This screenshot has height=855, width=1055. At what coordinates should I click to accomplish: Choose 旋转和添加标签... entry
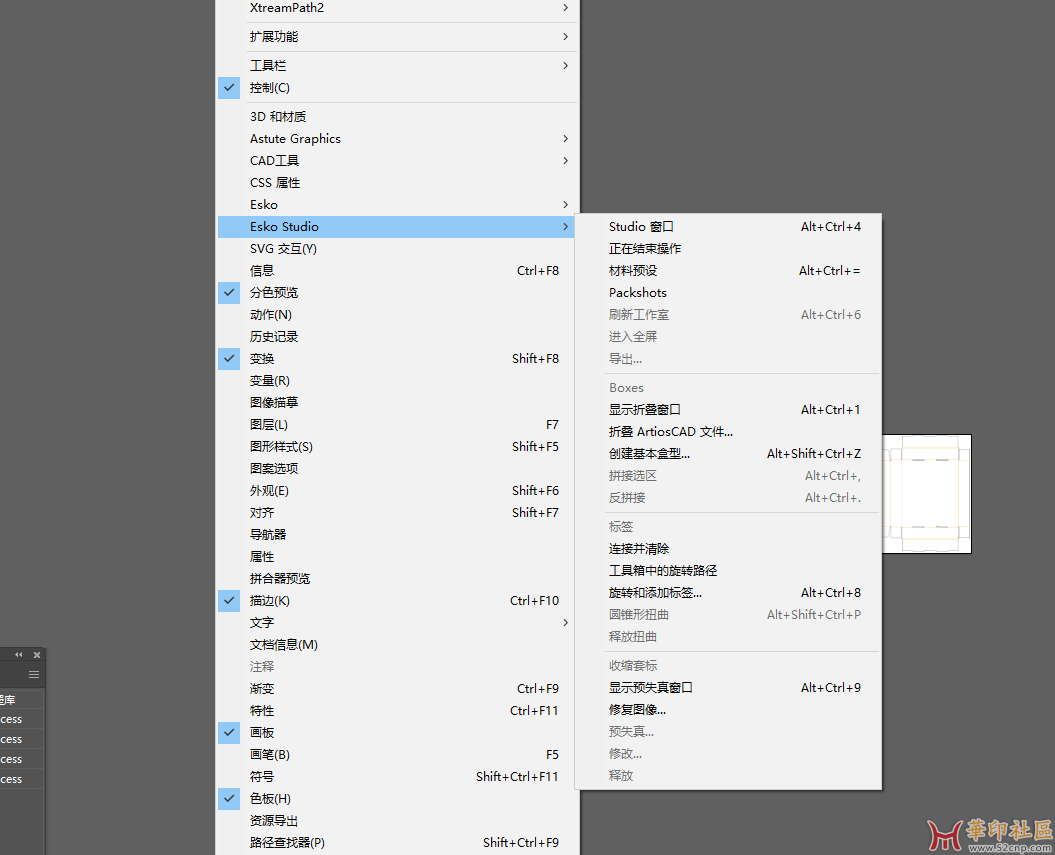tap(728, 593)
